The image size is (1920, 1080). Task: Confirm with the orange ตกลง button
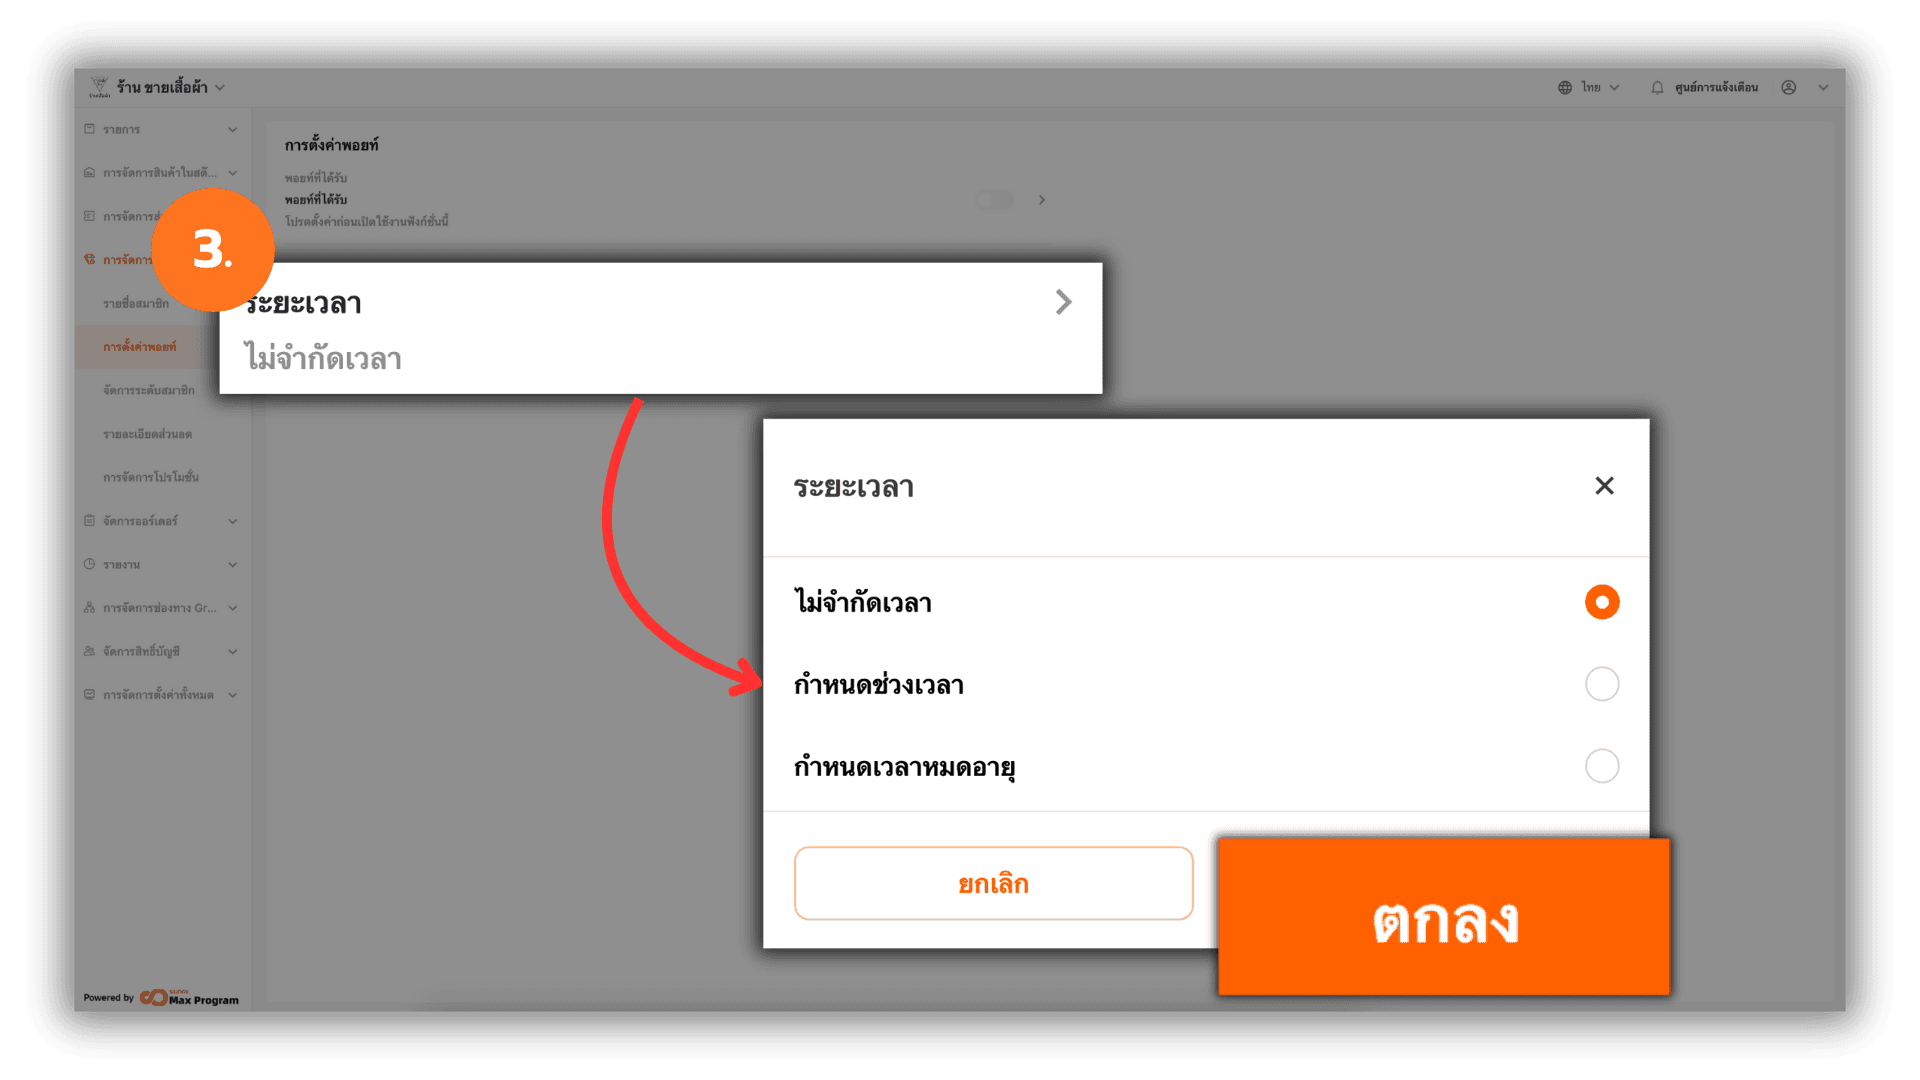1444,917
